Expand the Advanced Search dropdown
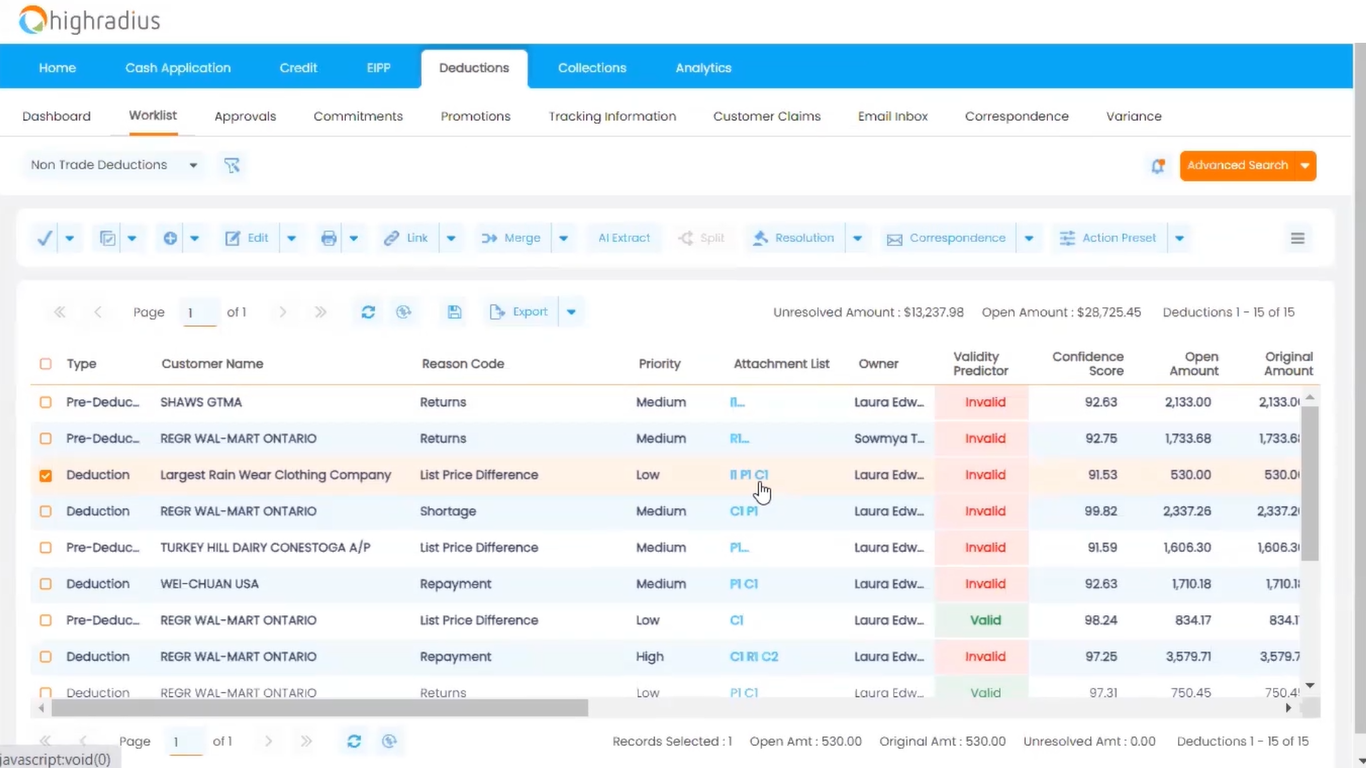Image resolution: width=1366 pixels, height=768 pixels. [x=1305, y=165]
